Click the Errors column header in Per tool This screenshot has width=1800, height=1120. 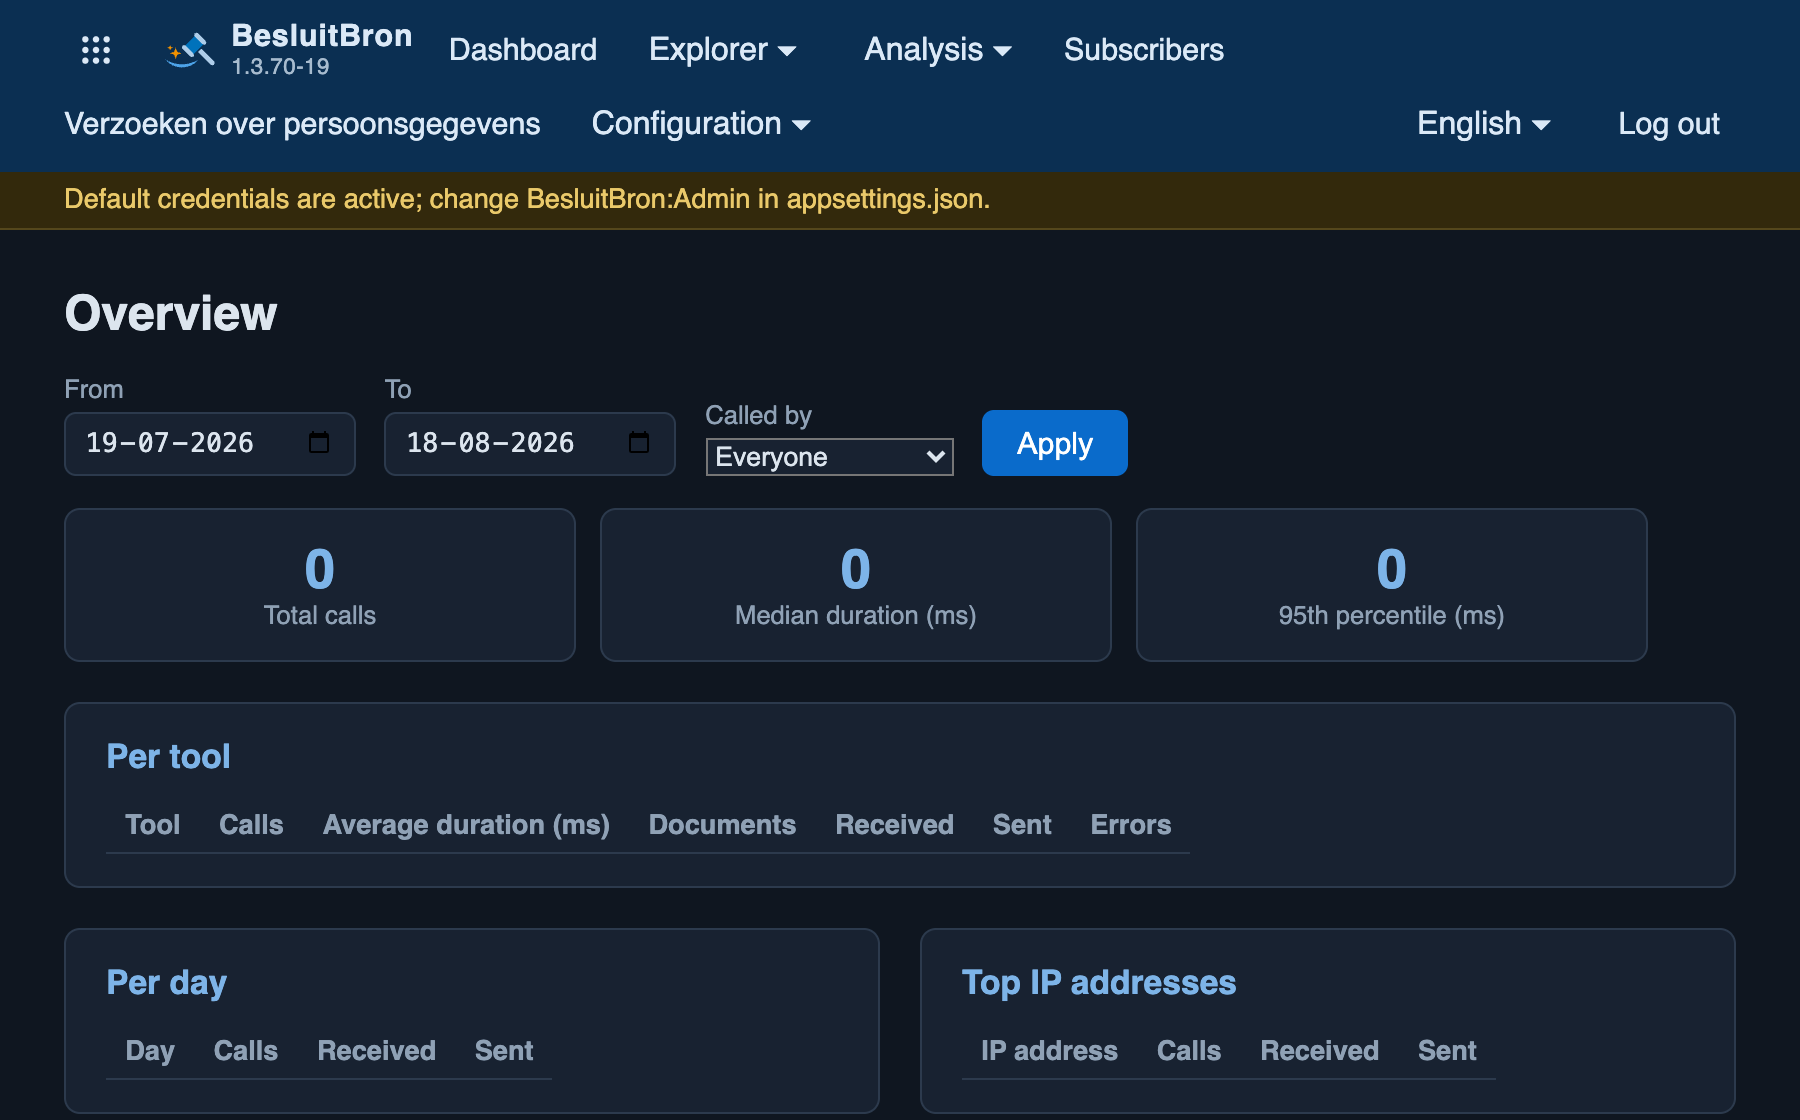tap(1131, 825)
